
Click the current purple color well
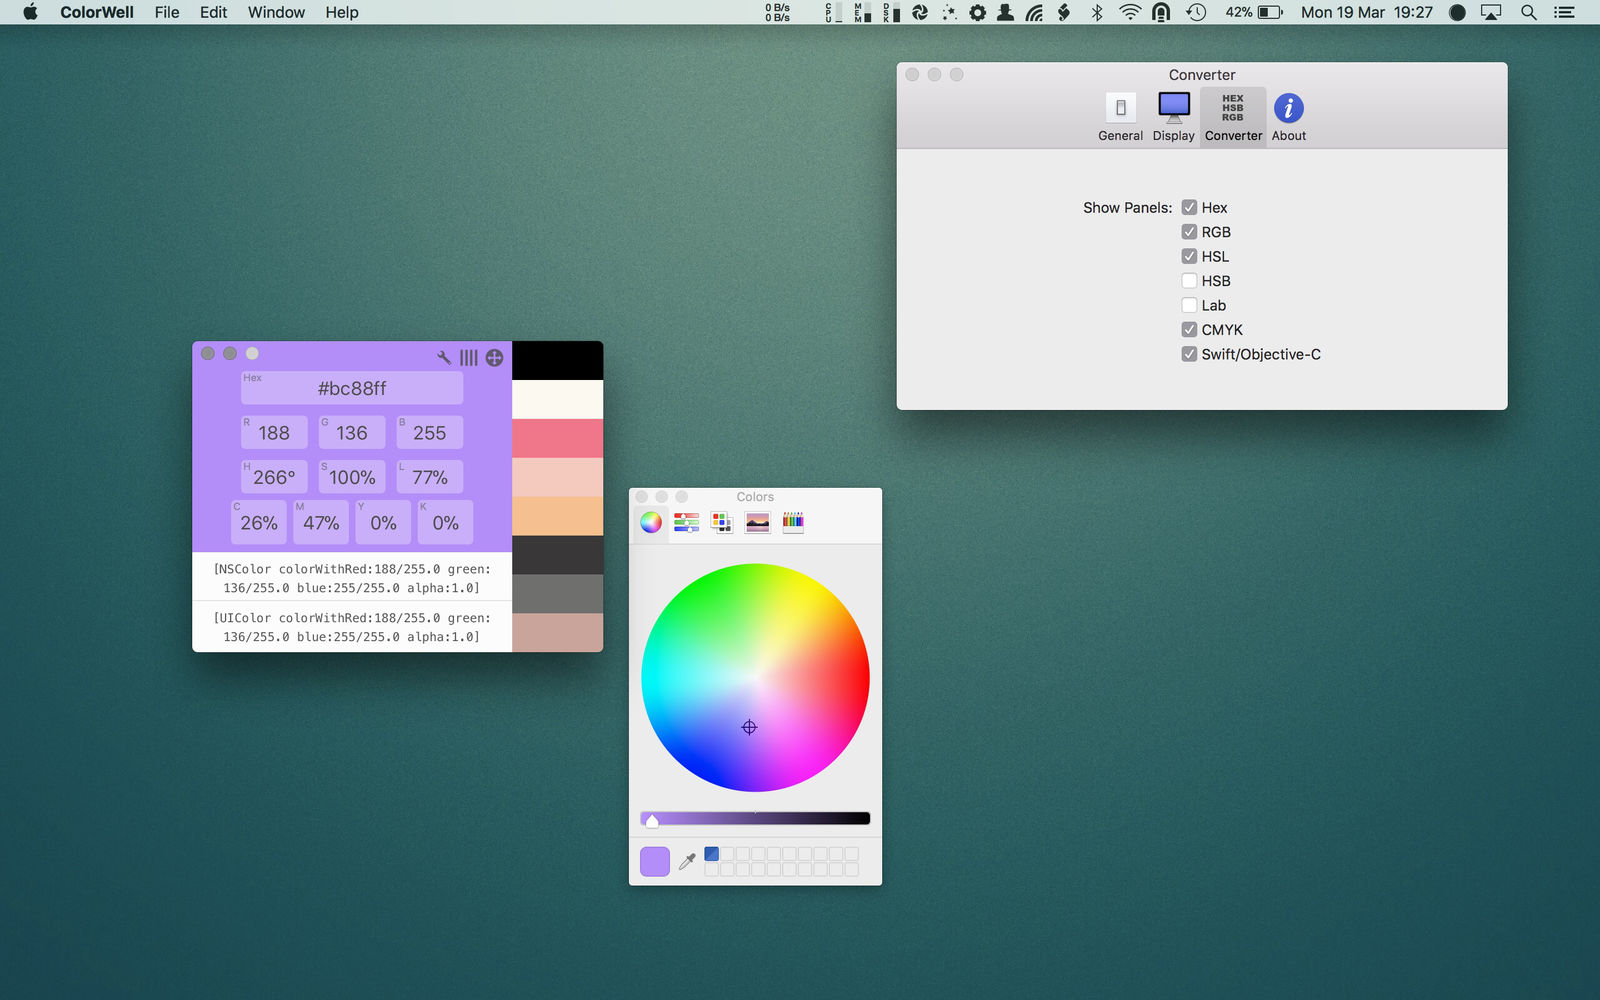pos(655,861)
